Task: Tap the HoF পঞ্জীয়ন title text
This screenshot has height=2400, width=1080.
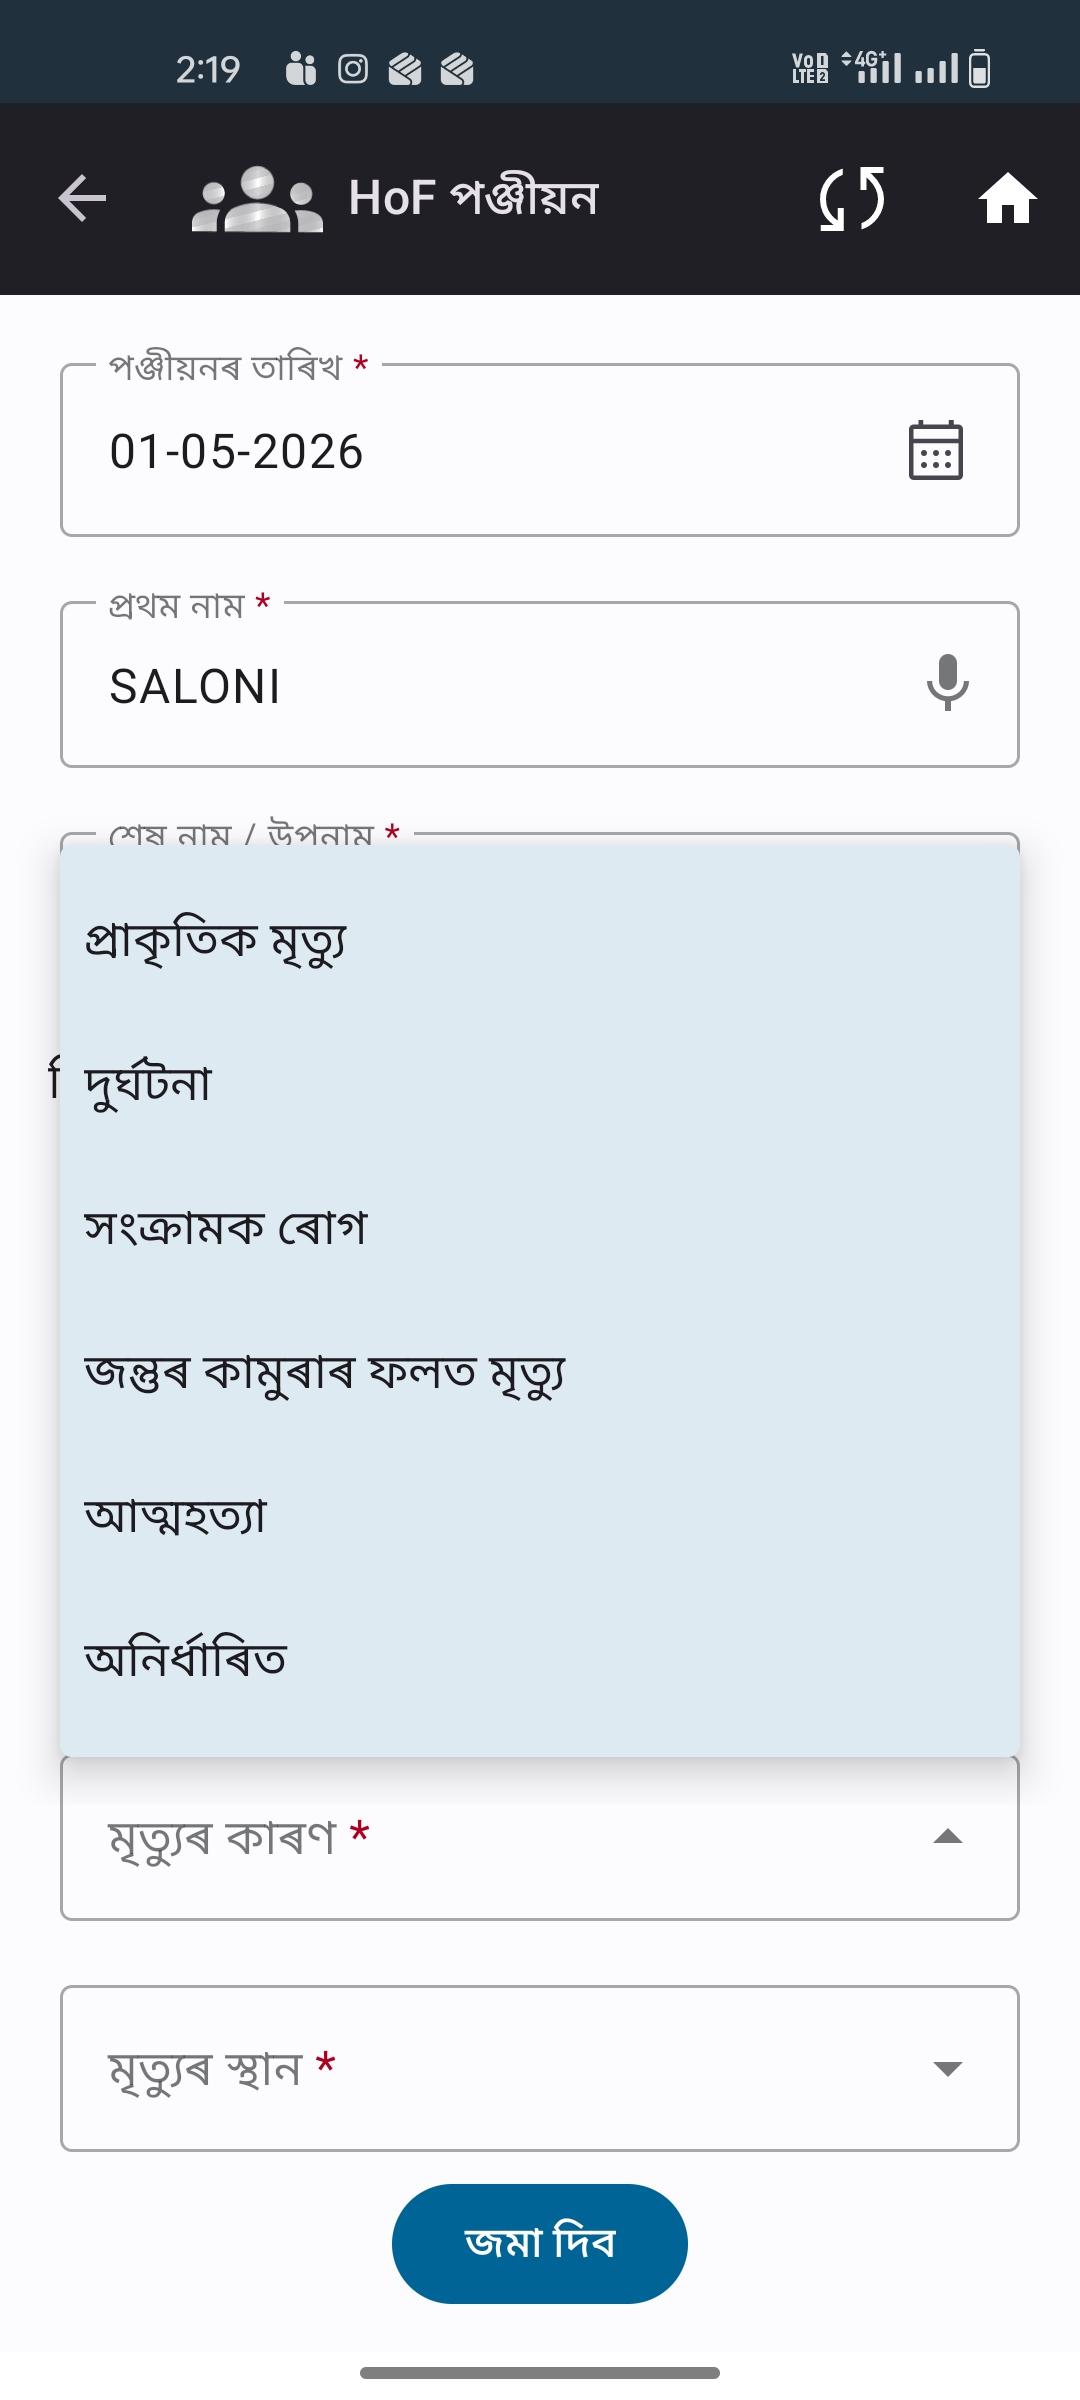Action: (x=473, y=197)
